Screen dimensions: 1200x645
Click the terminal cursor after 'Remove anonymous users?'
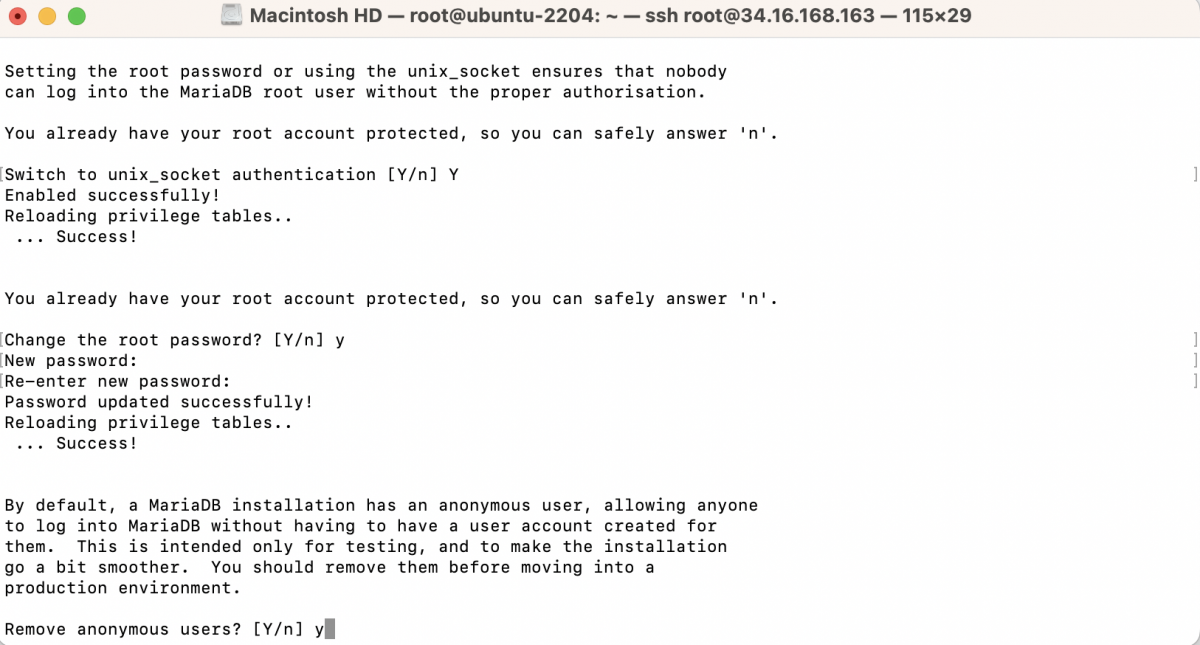[x=330, y=629]
